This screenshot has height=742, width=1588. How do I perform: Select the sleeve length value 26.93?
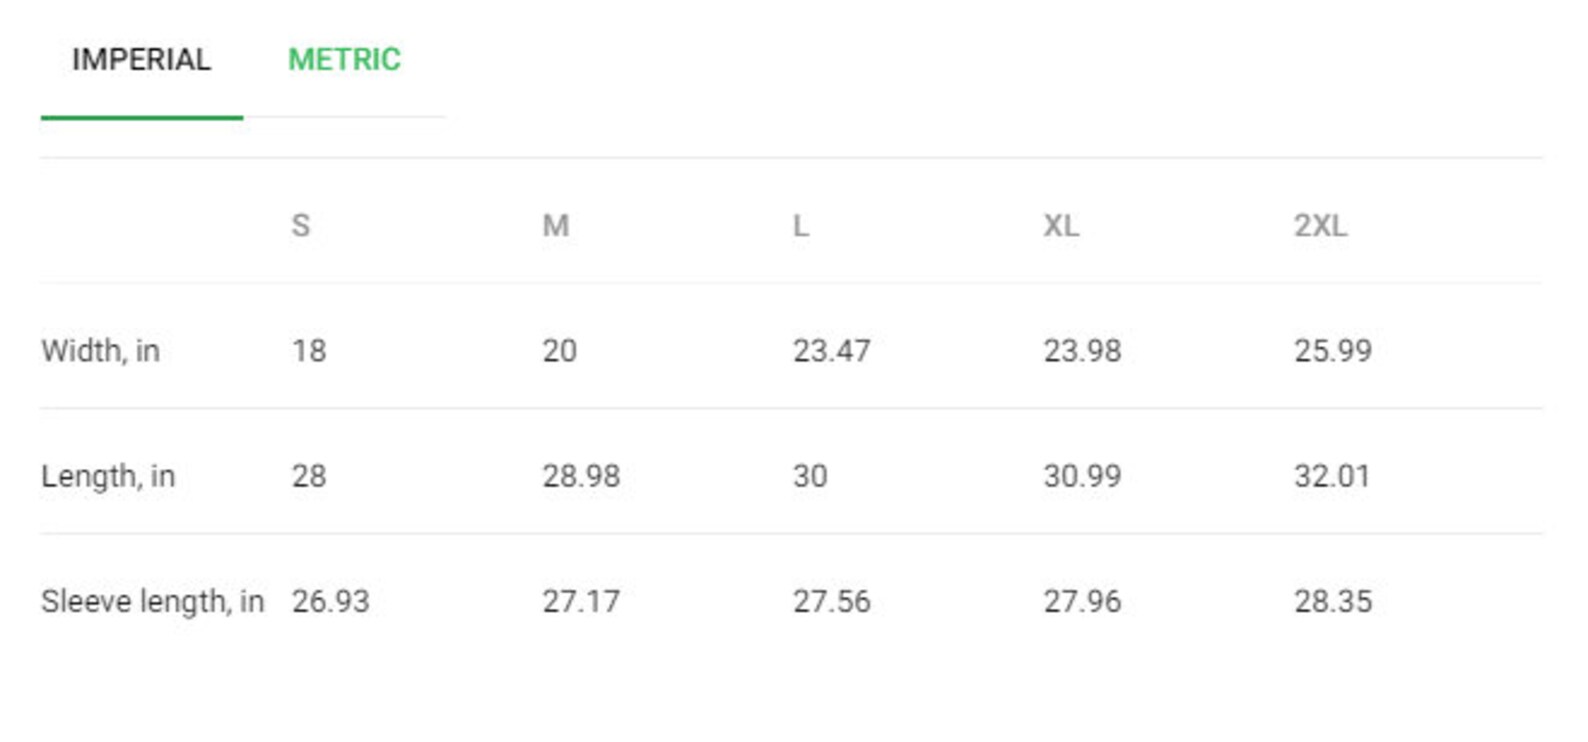pyautogui.click(x=330, y=601)
